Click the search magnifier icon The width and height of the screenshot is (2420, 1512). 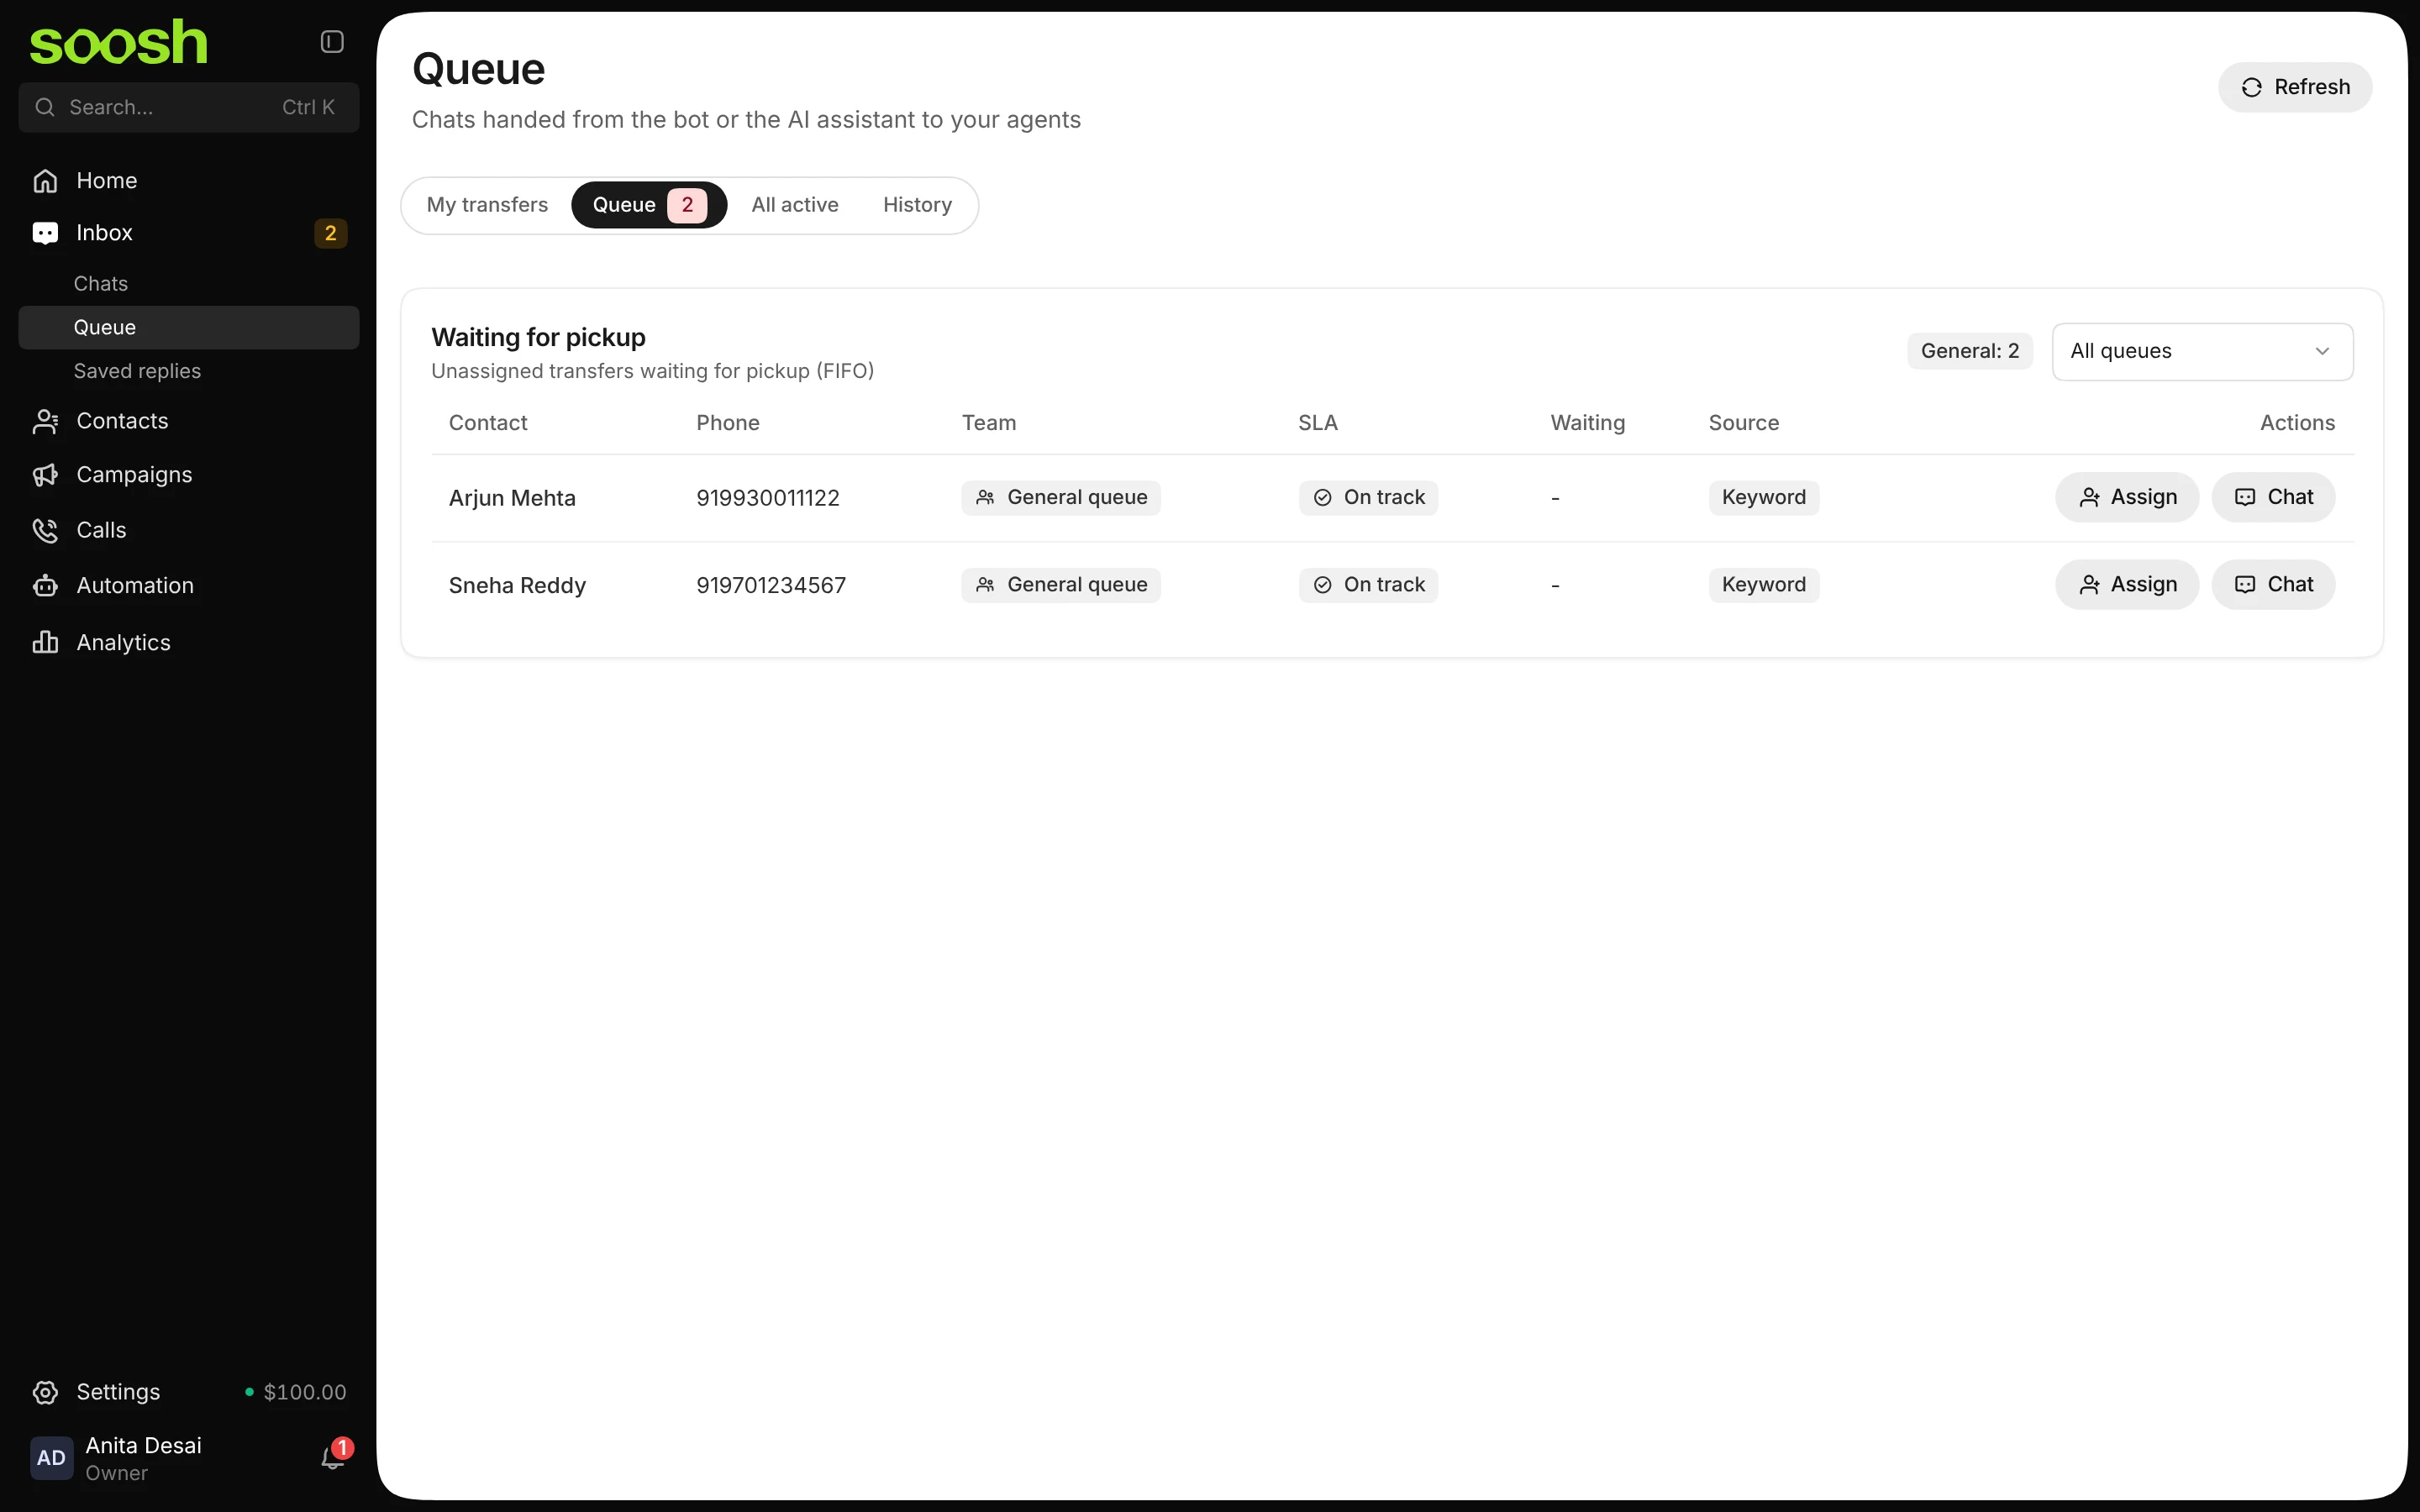[44, 107]
